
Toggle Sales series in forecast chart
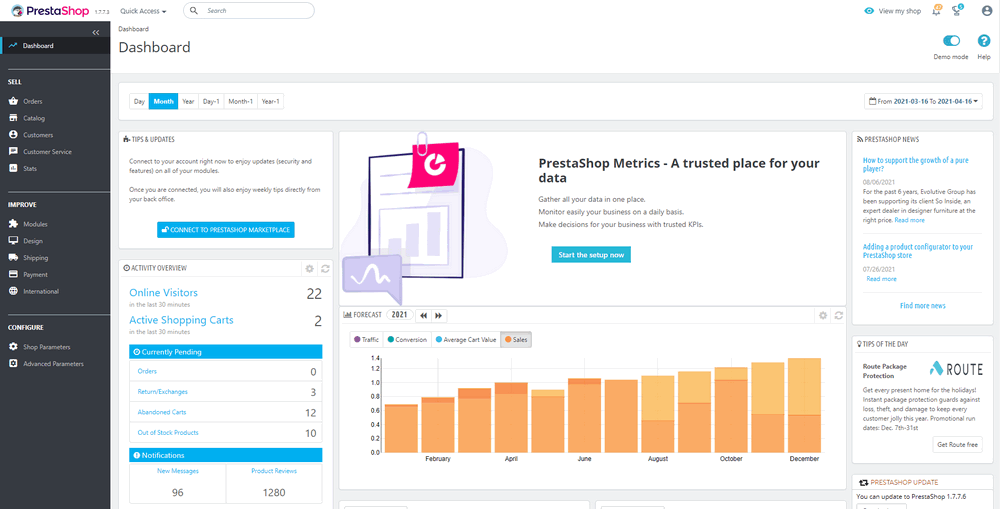click(516, 340)
